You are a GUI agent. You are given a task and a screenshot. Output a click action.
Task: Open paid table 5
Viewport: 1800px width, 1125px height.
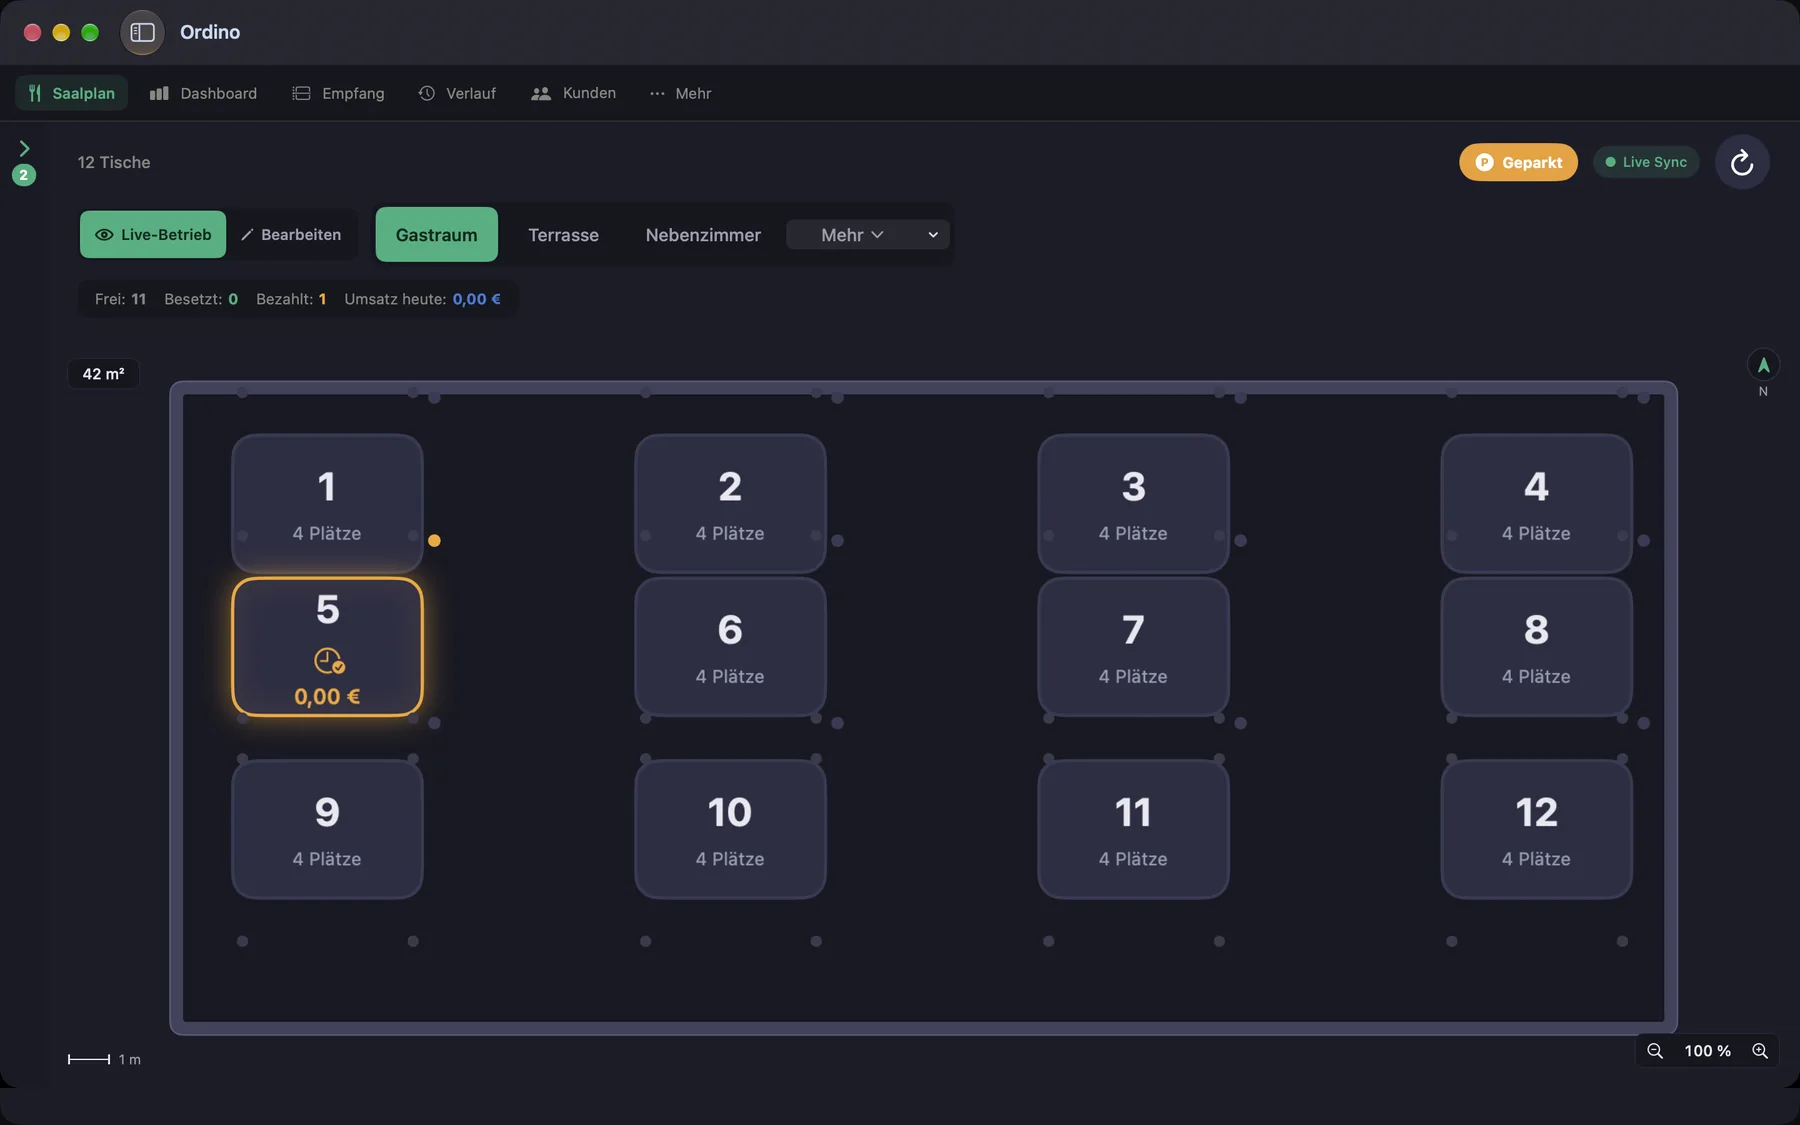327,647
